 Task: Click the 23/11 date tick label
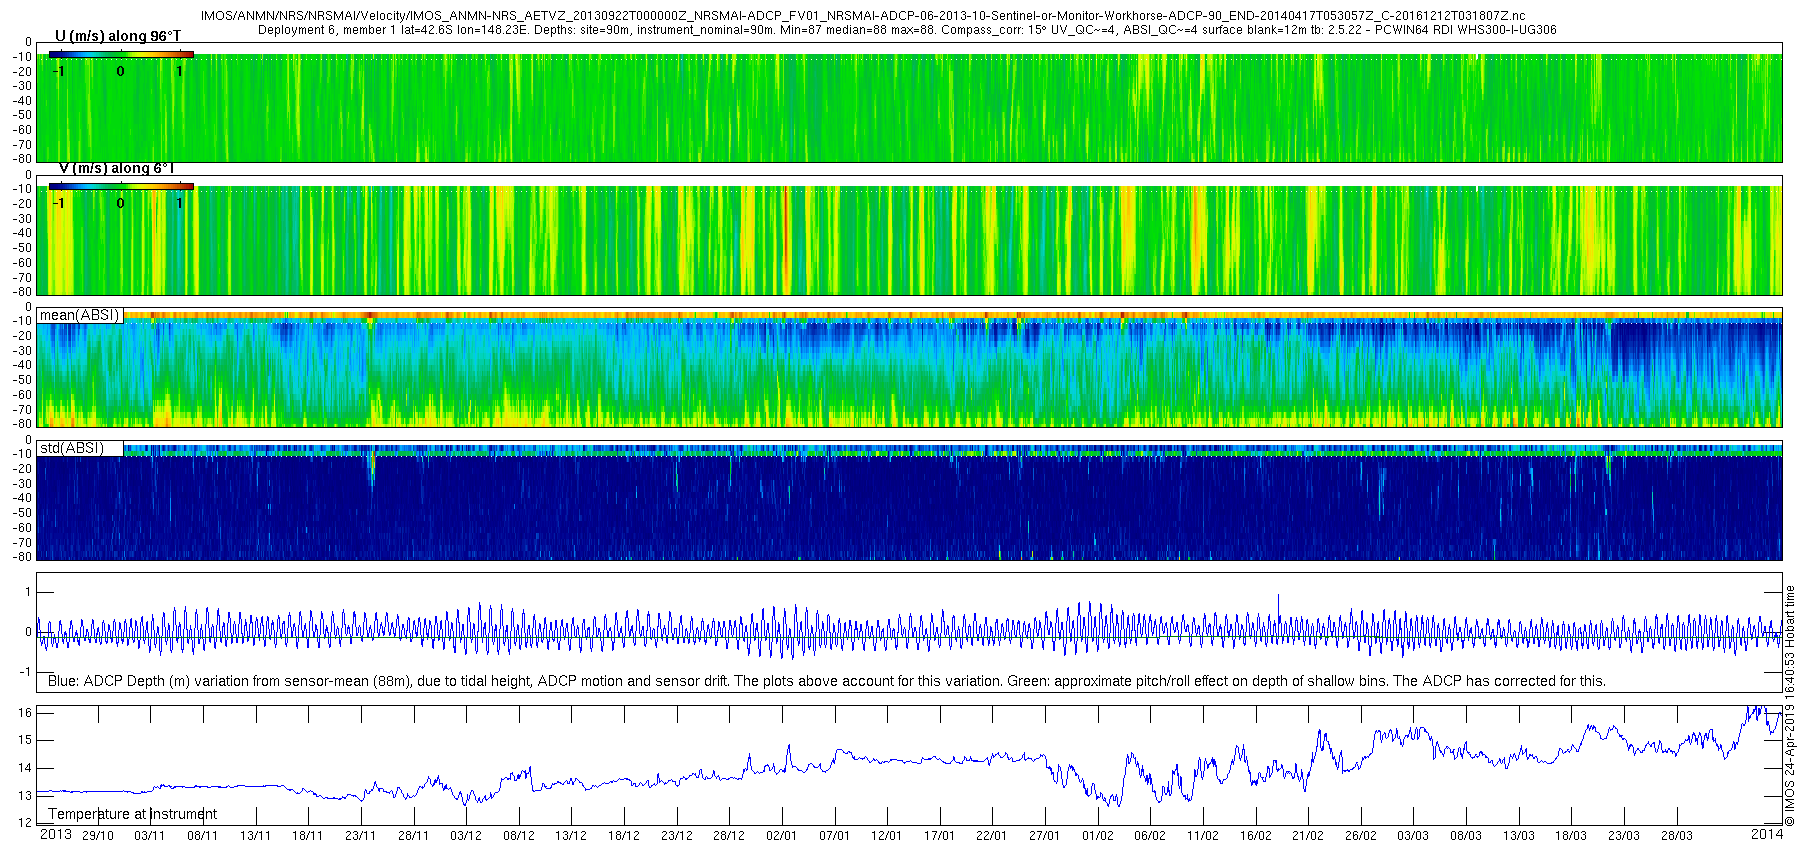point(360,836)
